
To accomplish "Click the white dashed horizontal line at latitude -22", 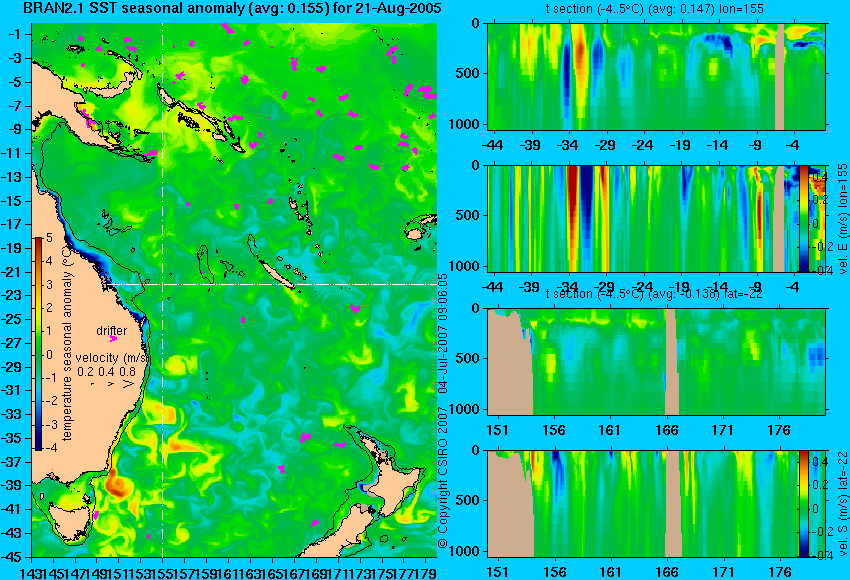I will click(x=272, y=284).
